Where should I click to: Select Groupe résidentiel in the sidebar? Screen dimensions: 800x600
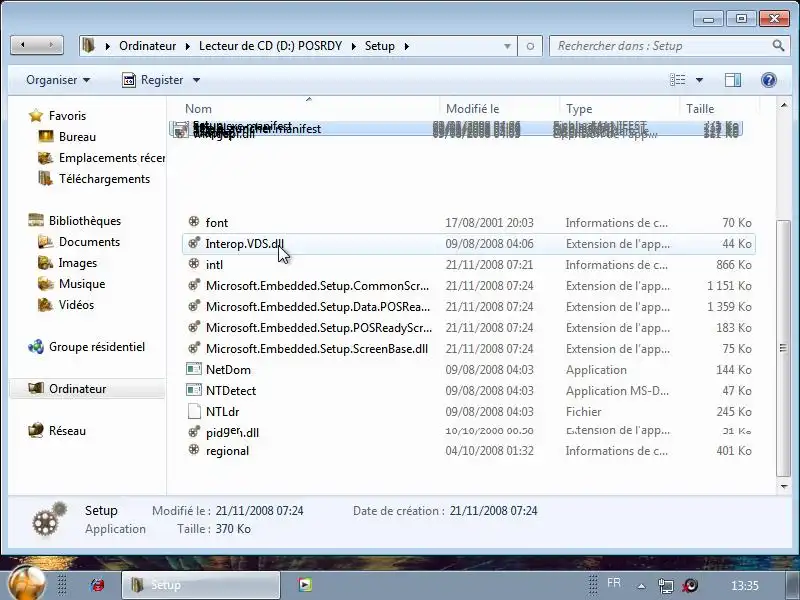97,347
